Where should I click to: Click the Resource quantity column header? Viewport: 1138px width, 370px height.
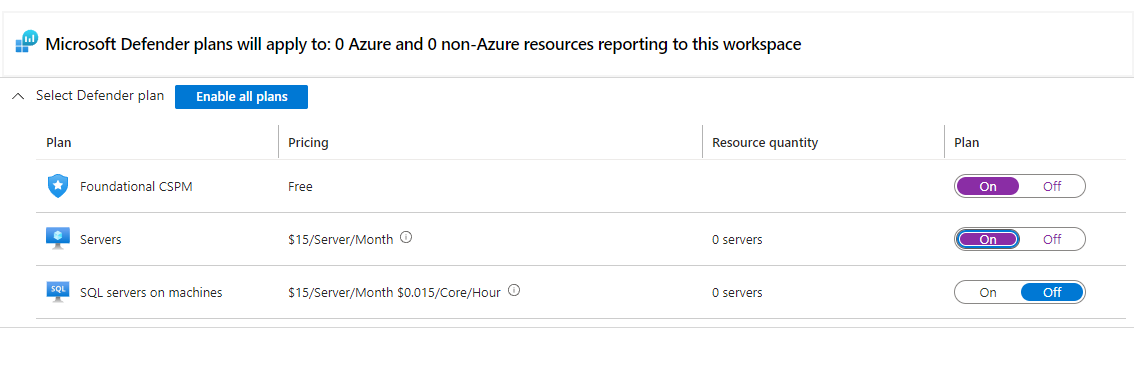click(765, 142)
